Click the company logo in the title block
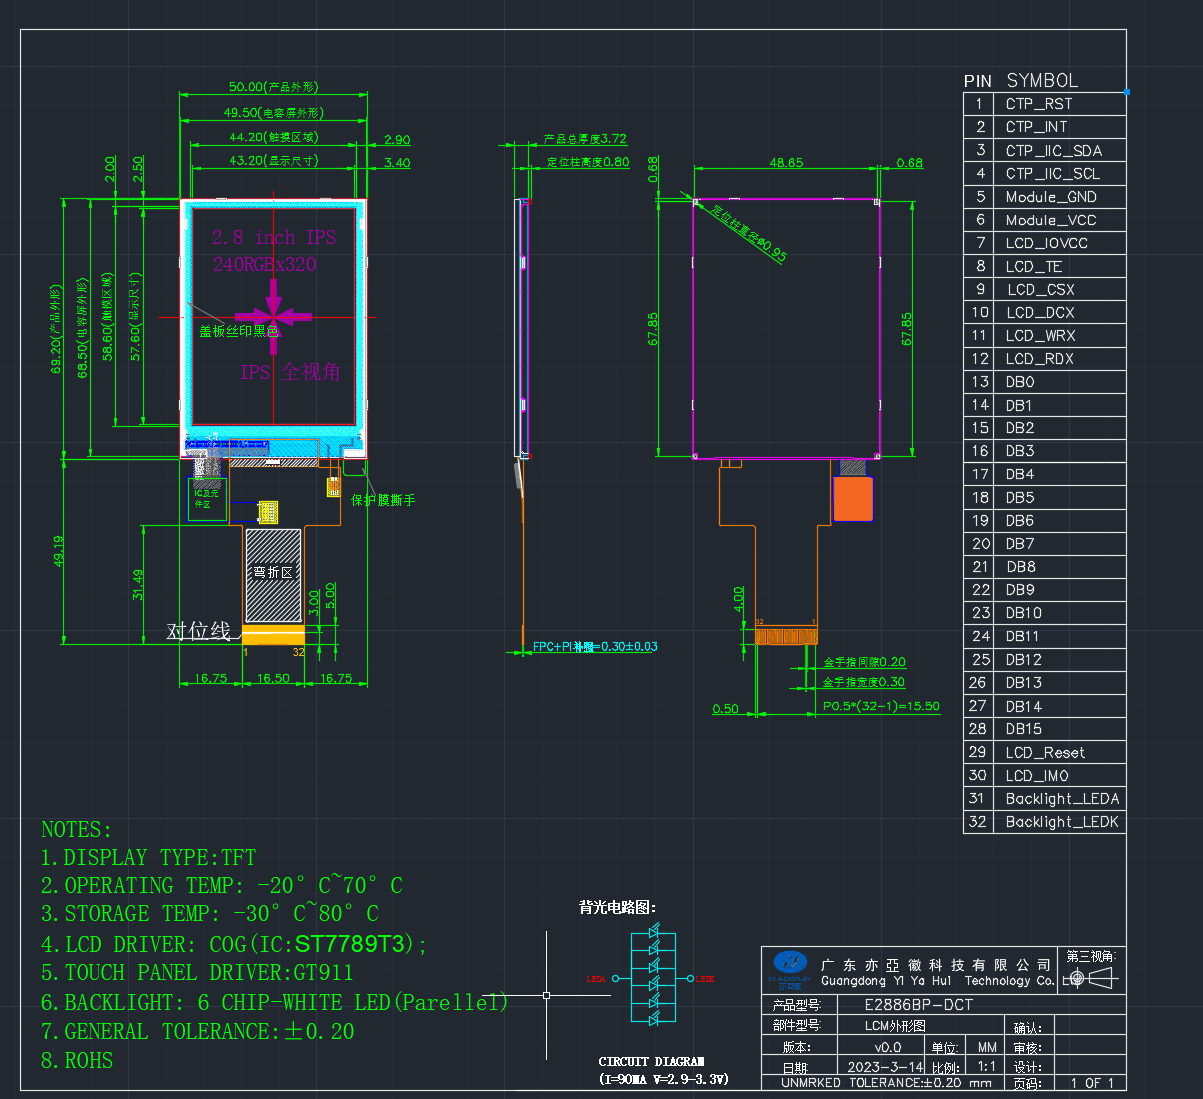Viewport: 1203px width, 1099px height. click(x=790, y=968)
